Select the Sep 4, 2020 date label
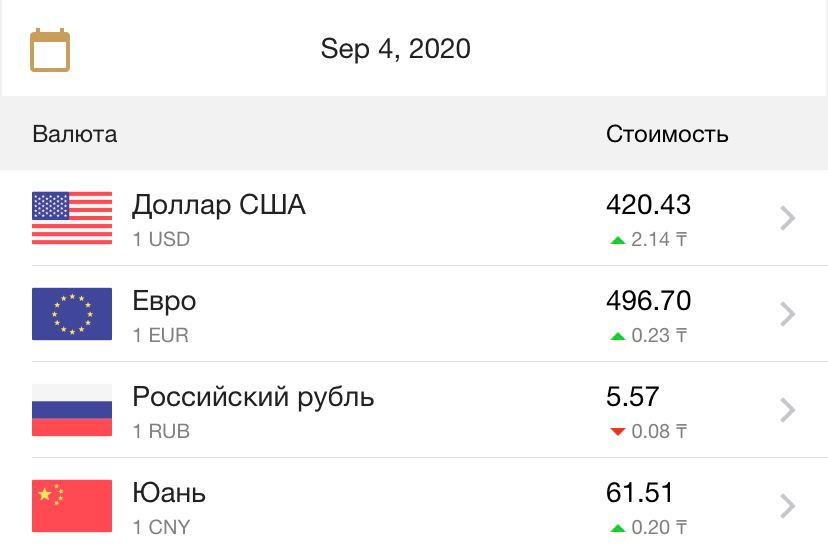828x545 pixels. coord(396,49)
